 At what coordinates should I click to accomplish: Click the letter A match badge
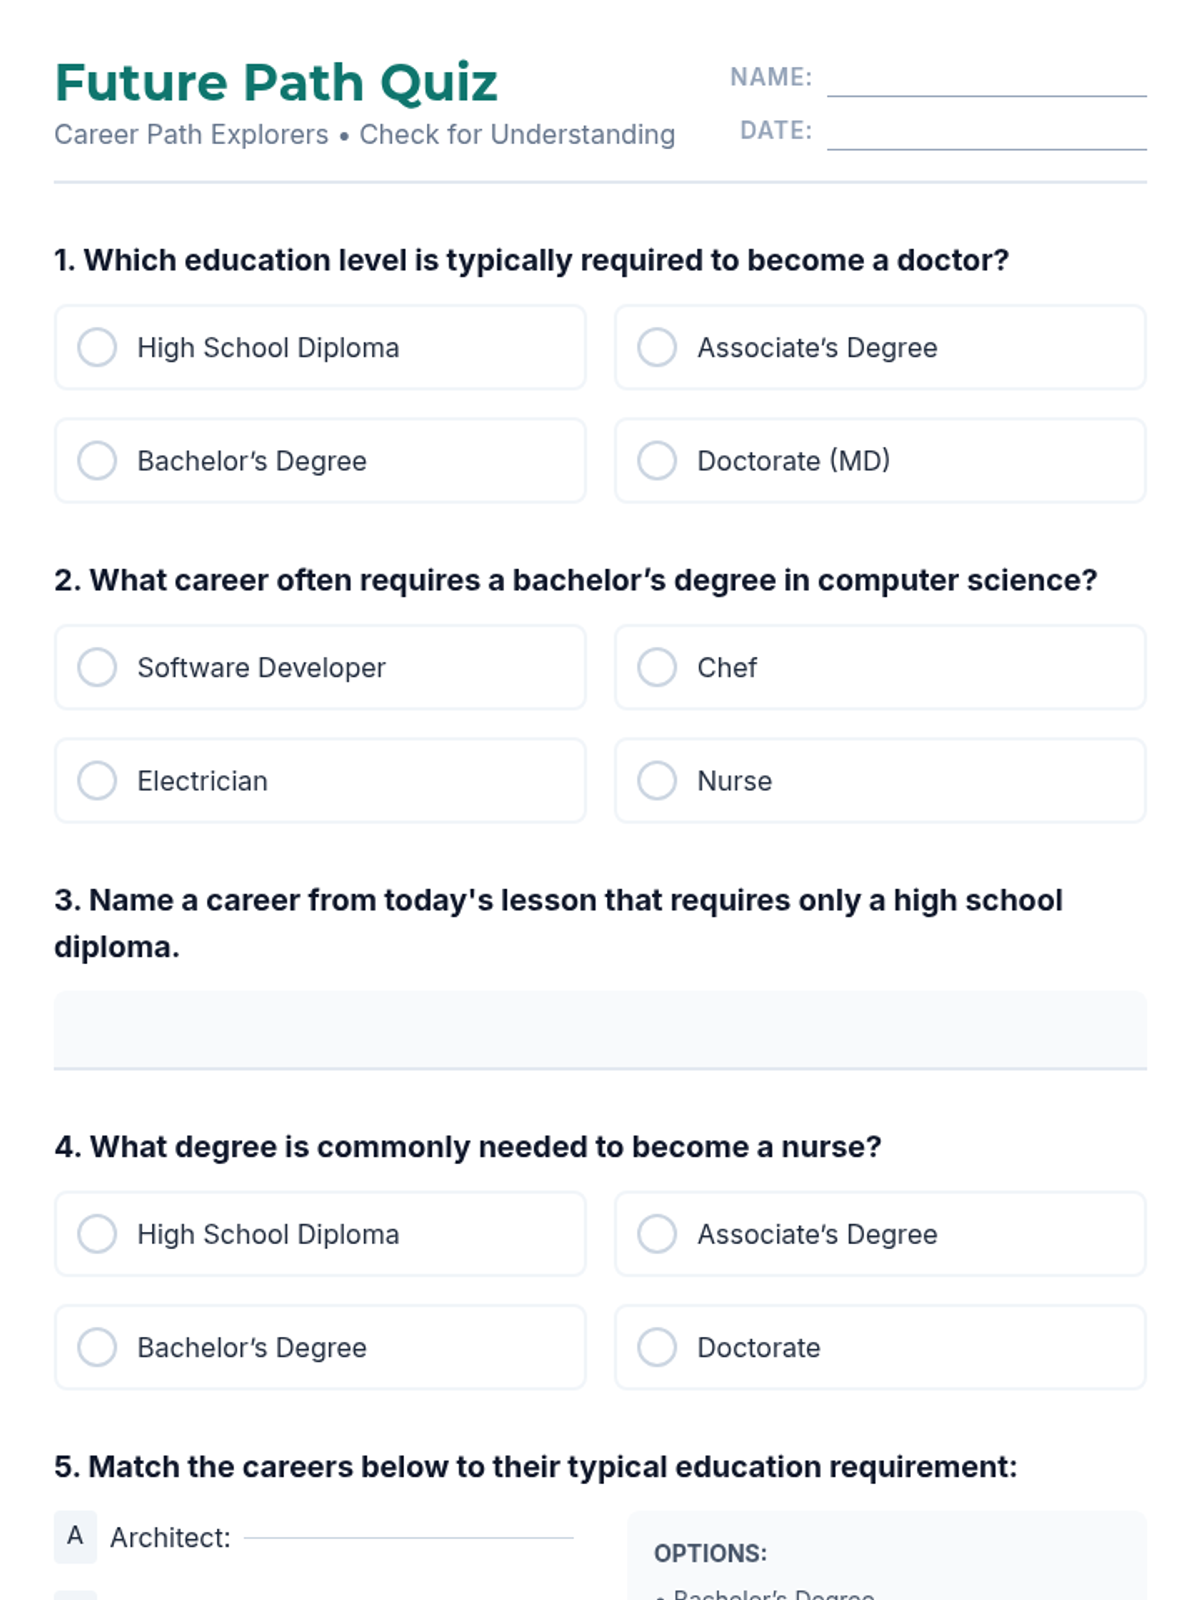click(x=75, y=1537)
